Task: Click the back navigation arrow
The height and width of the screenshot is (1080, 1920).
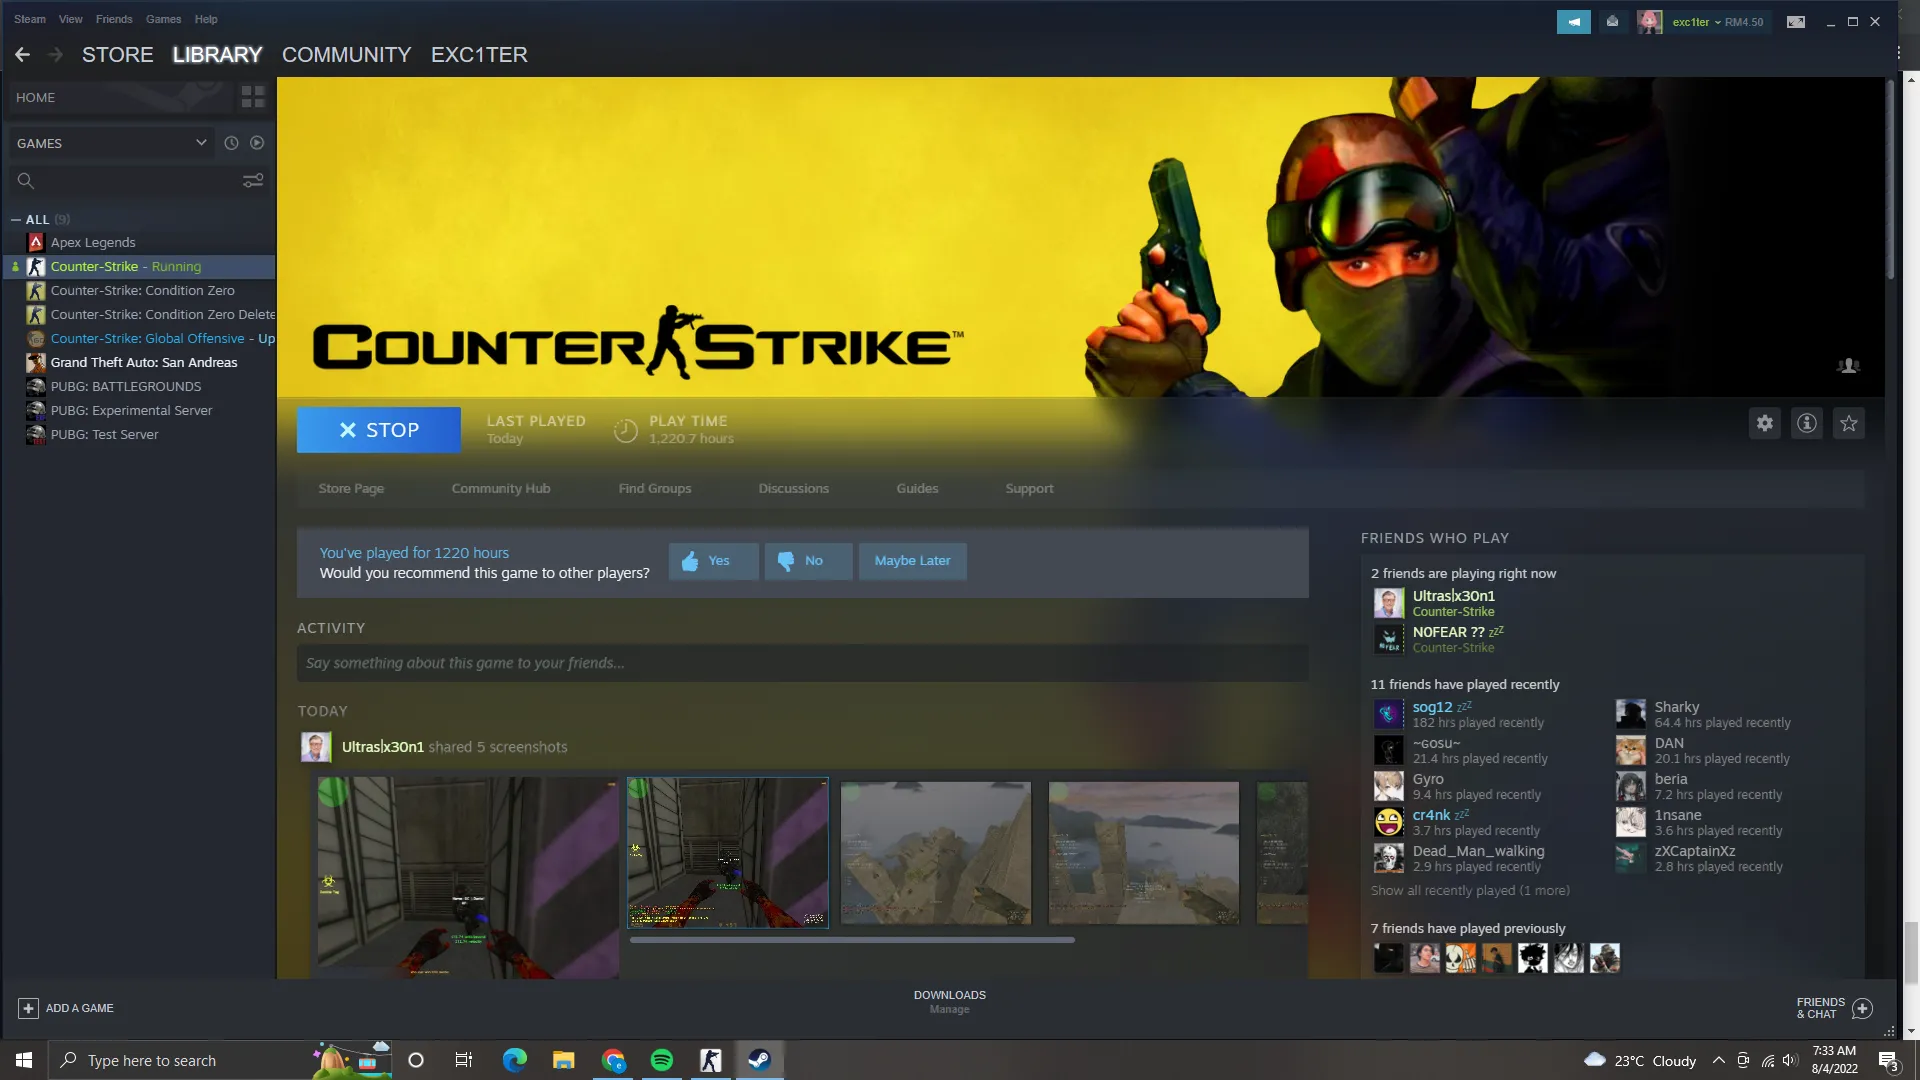Action: coord(22,55)
